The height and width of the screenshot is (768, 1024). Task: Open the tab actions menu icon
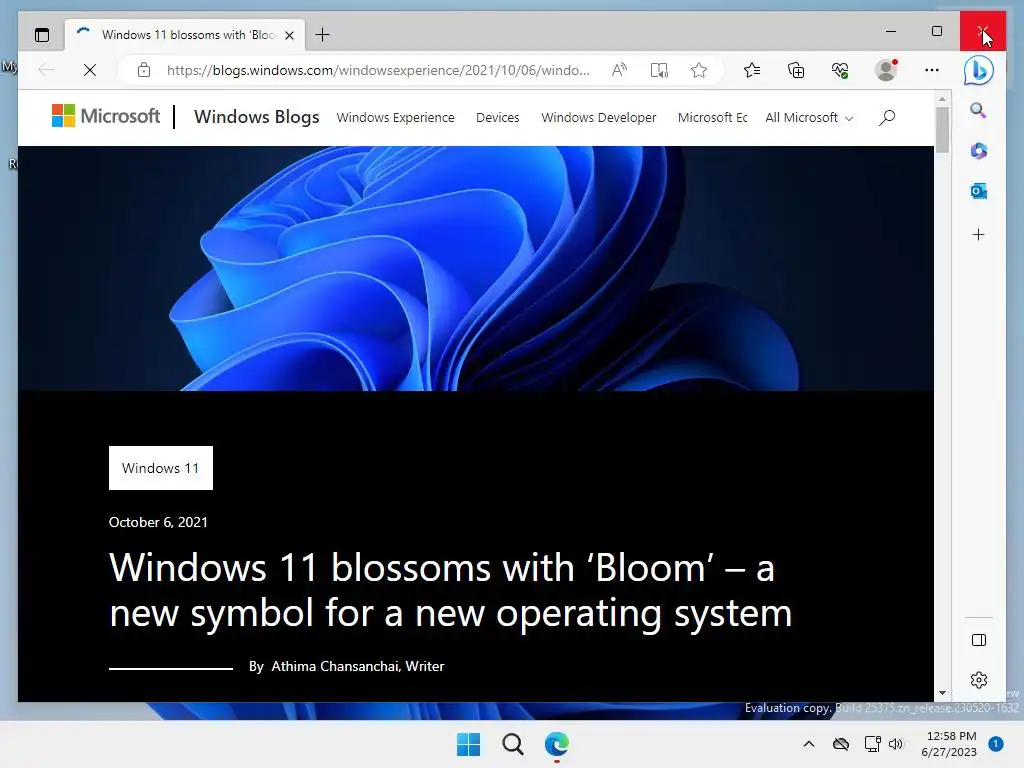tap(42, 35)
